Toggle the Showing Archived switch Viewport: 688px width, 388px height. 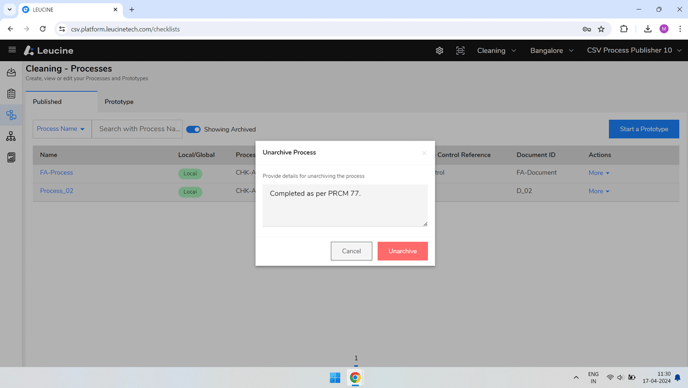click(193, 129)
